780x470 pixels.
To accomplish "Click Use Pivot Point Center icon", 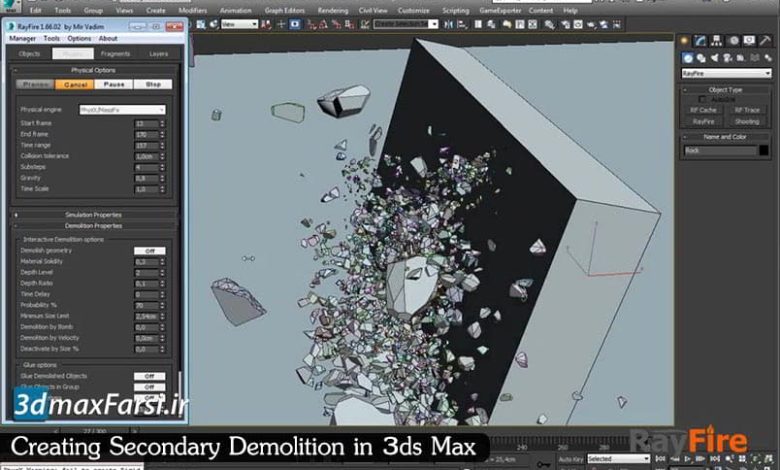I will coord(267,24).
